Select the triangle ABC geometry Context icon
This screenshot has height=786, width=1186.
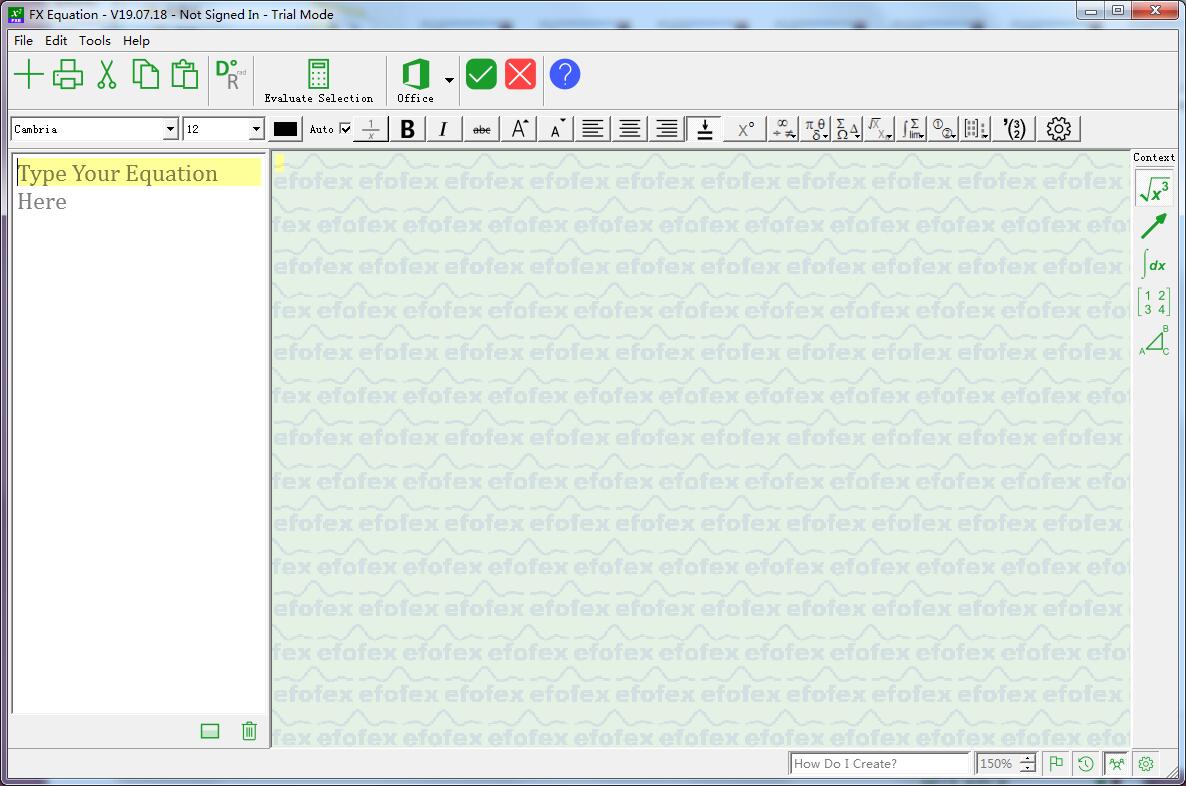pyautogui.click(x=1154, y=340)
